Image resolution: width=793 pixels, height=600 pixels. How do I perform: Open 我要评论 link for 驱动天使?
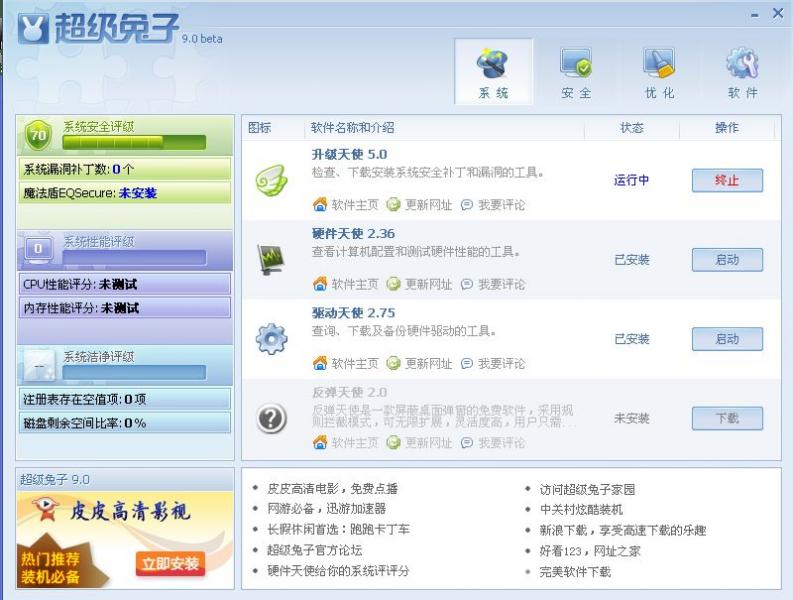tap(502, 364)
